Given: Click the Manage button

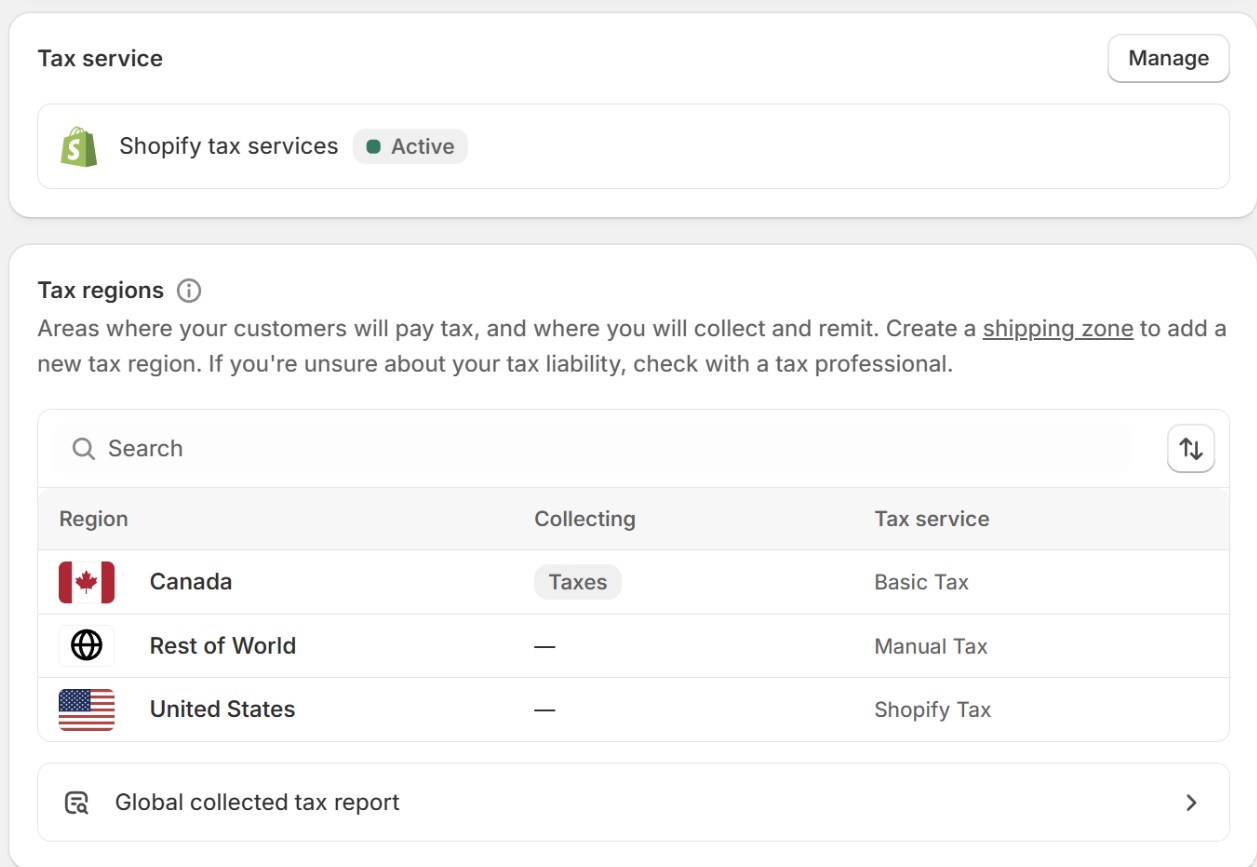Looking at the screenshot, I should pos(1168,58).
